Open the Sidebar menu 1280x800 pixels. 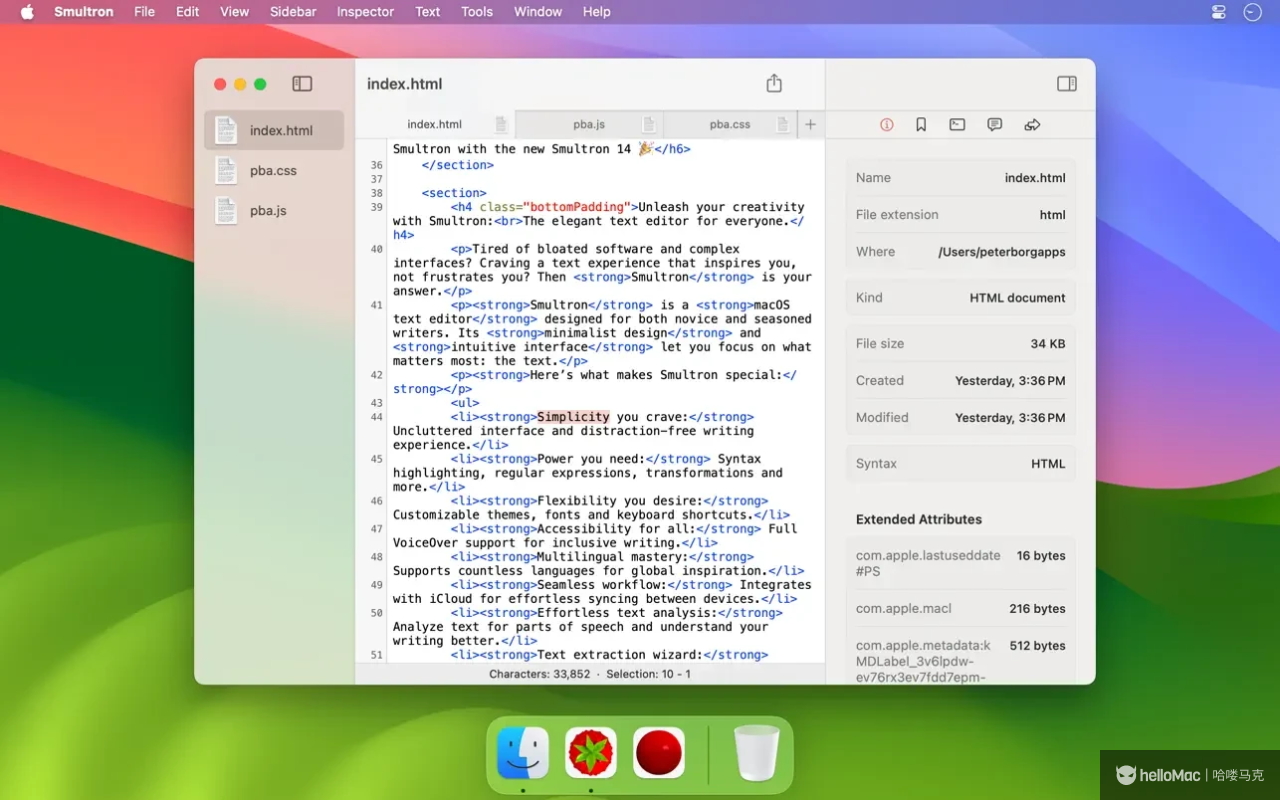pyautogui.click(x=293, y=12)
